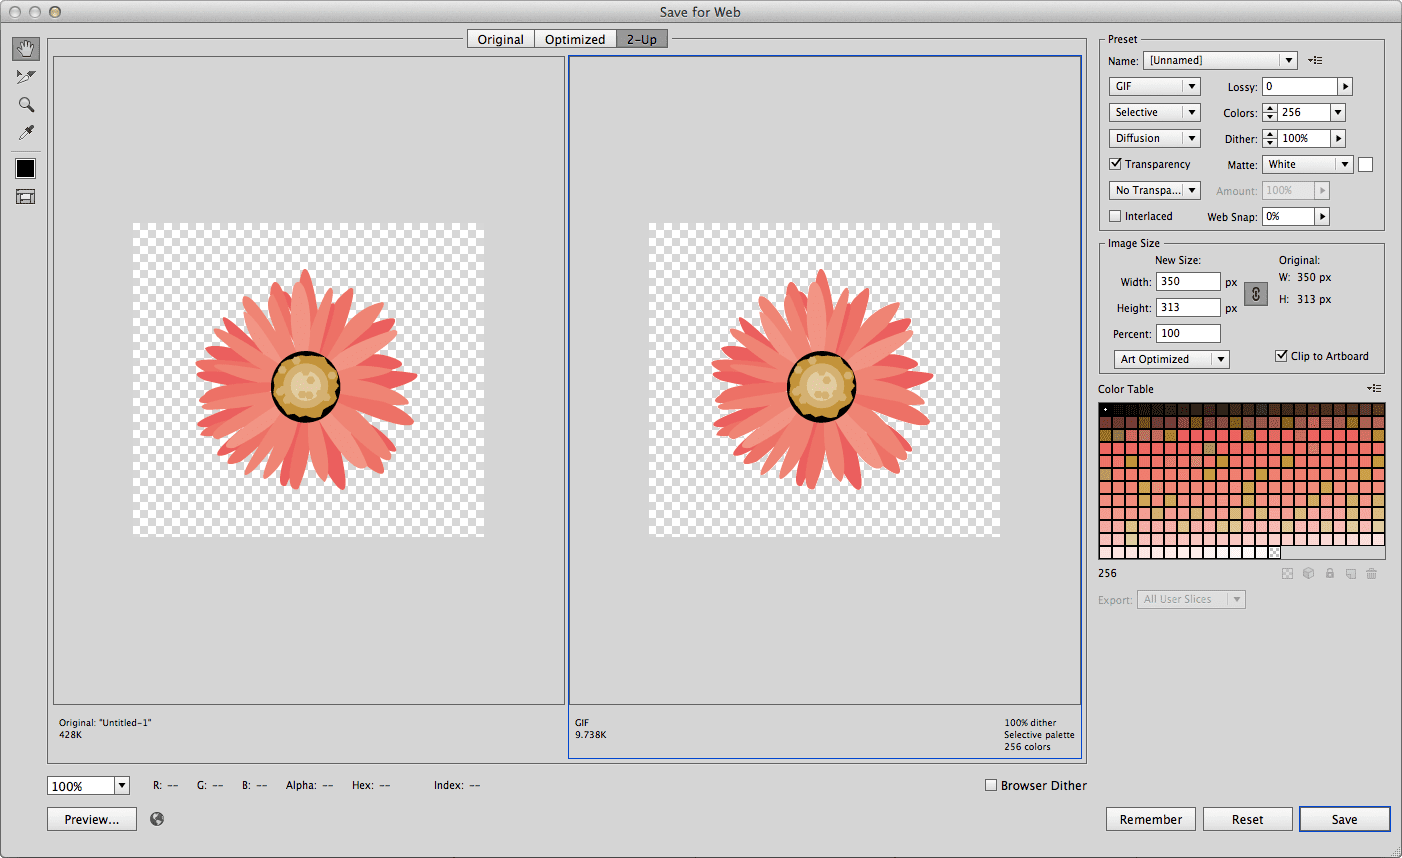This screenshot has height=858, width=1402.
Task: Open the Matte dropdown showing White
Action: [x=1307, y=163]
